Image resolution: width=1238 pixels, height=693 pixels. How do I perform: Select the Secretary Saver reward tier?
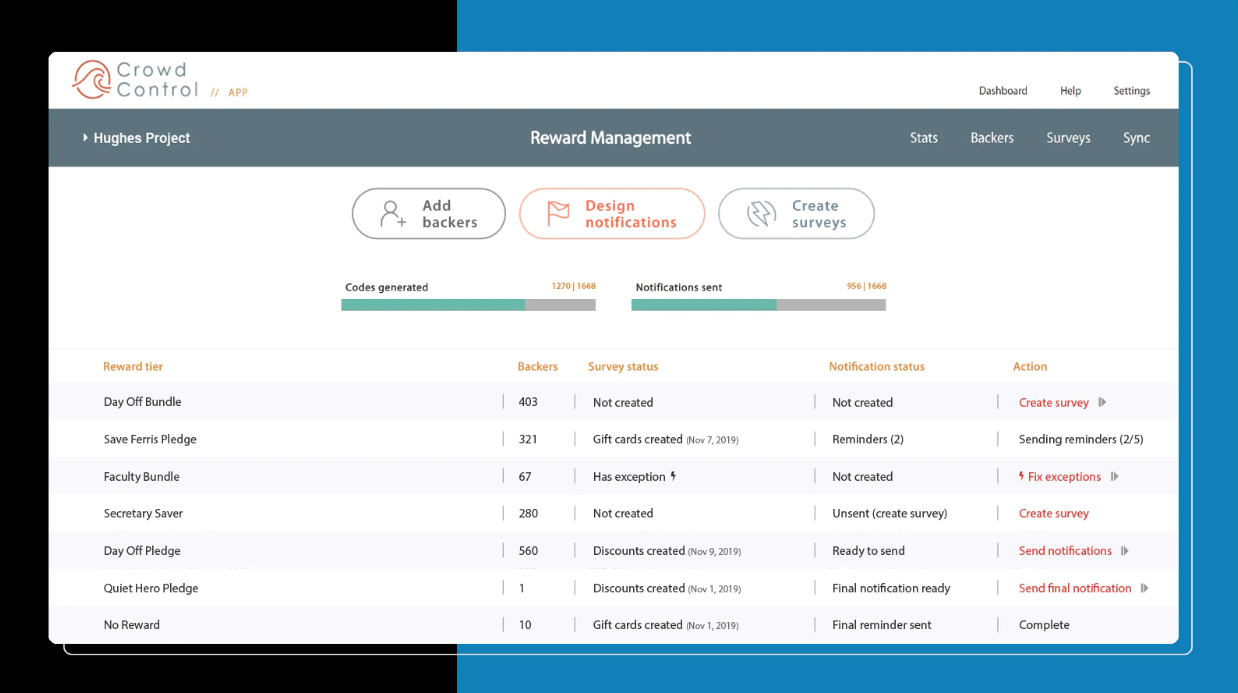[x=143, y=514]
